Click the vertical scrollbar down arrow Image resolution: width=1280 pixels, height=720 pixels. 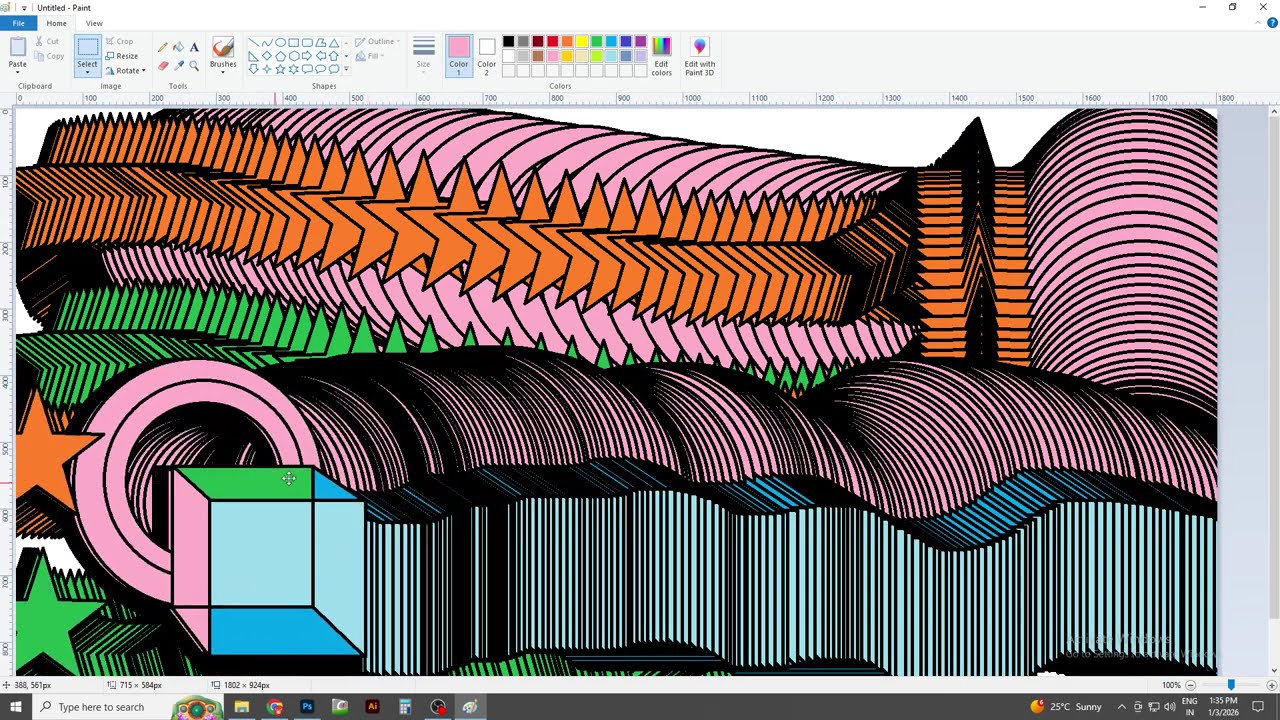[1273, 670]
